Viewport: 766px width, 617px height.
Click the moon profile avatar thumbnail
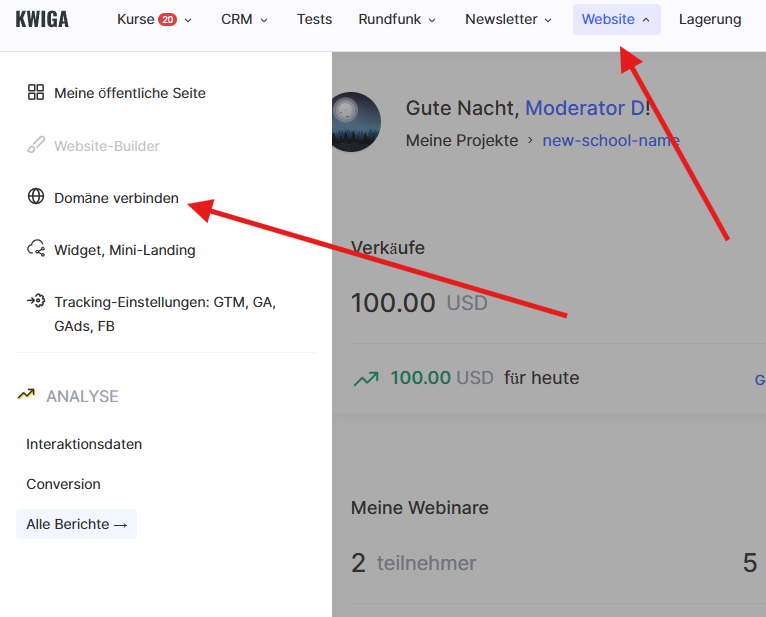[354, 122]
